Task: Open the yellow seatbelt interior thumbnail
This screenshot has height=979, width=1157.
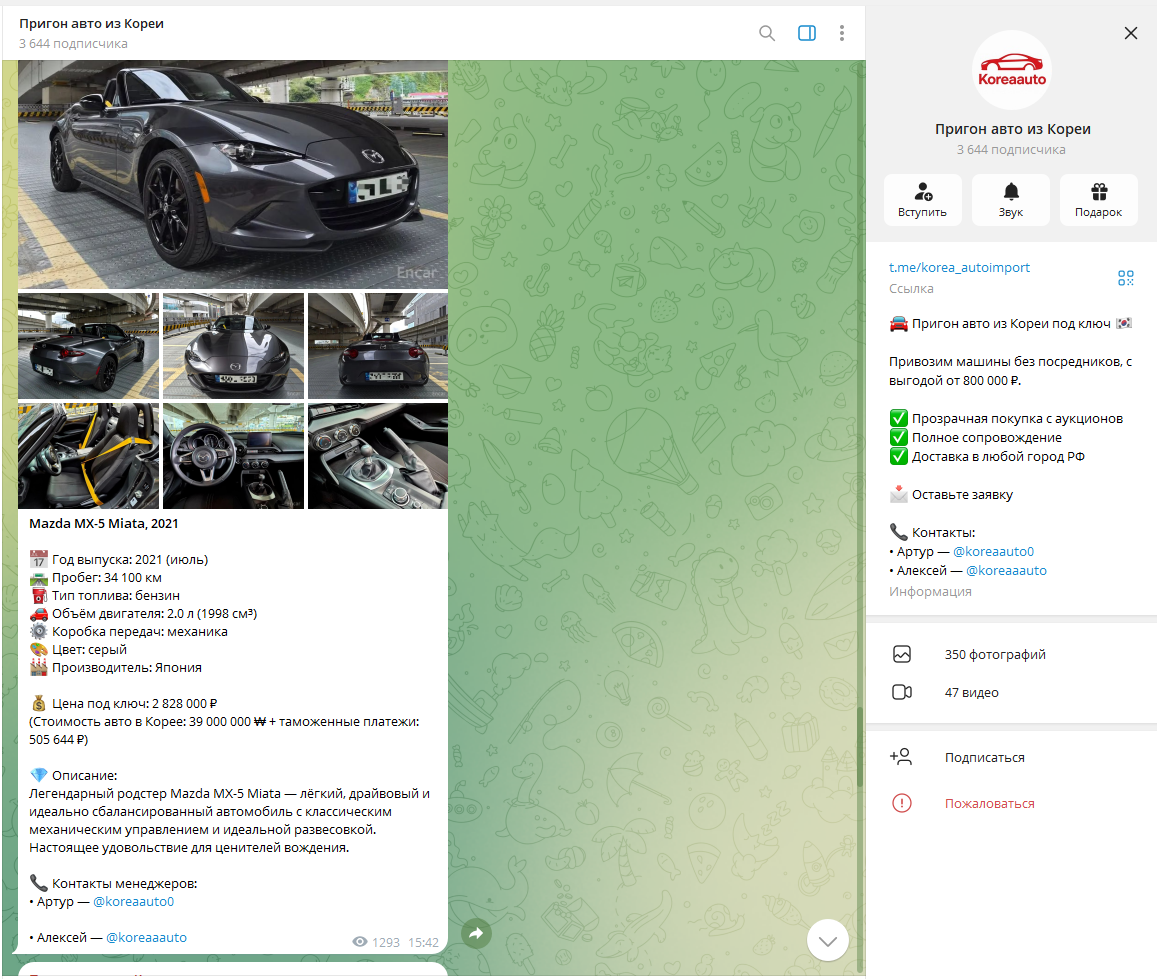Action: click(88, 456)
